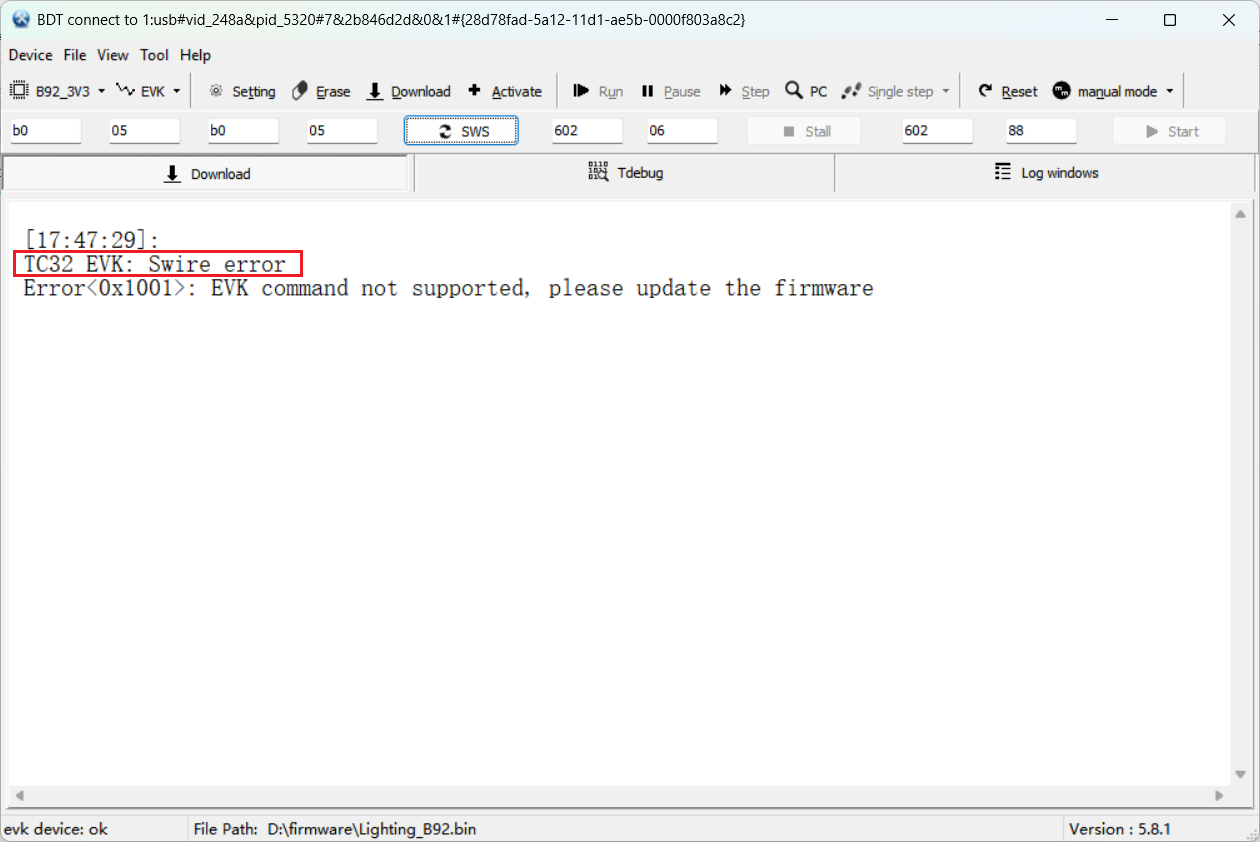
Task: Click the File Path status bar entry
Action: pos(335,829)
